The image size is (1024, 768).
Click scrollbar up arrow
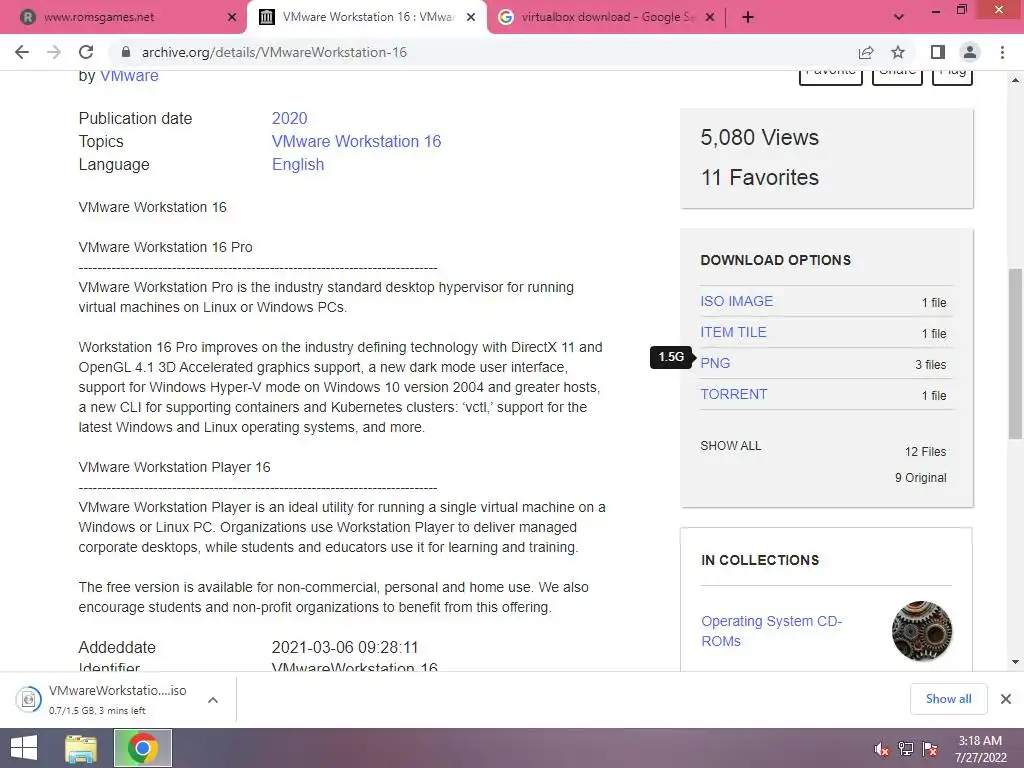tap(1015, 80)
